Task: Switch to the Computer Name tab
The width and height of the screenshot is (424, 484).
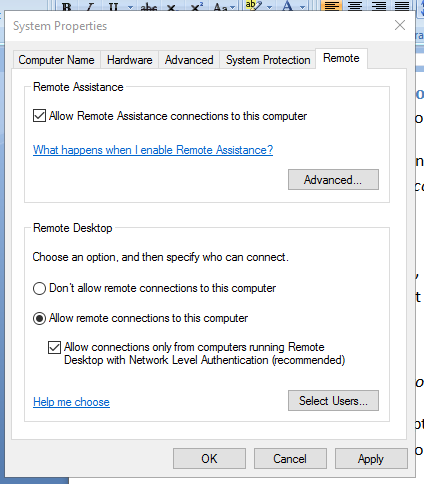Action: 56,60
